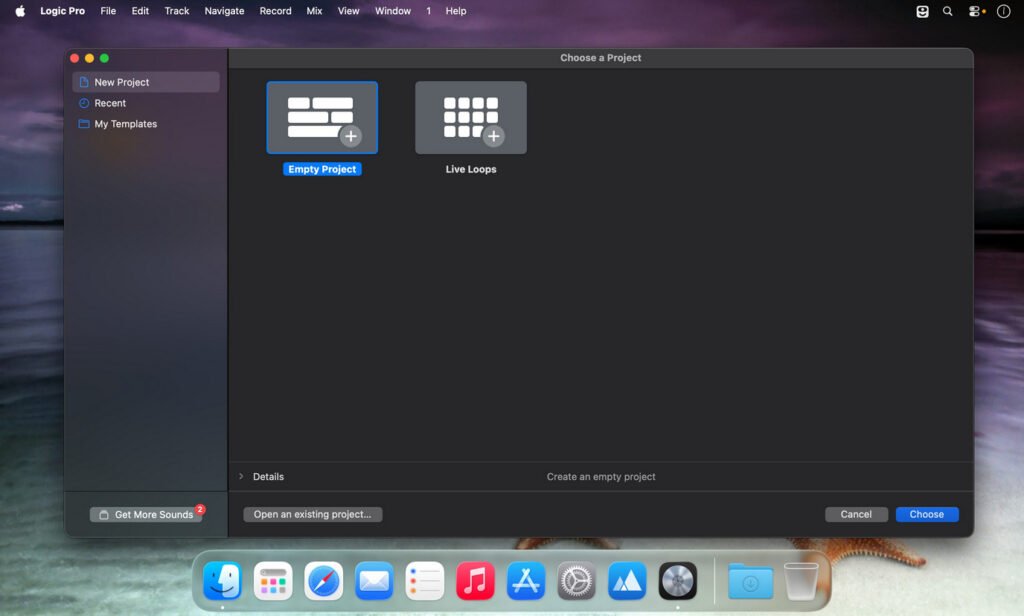Viewport: 1024px width, 616px height.
Task: Open the Navigate menu
Action: (x=224, y=11)
